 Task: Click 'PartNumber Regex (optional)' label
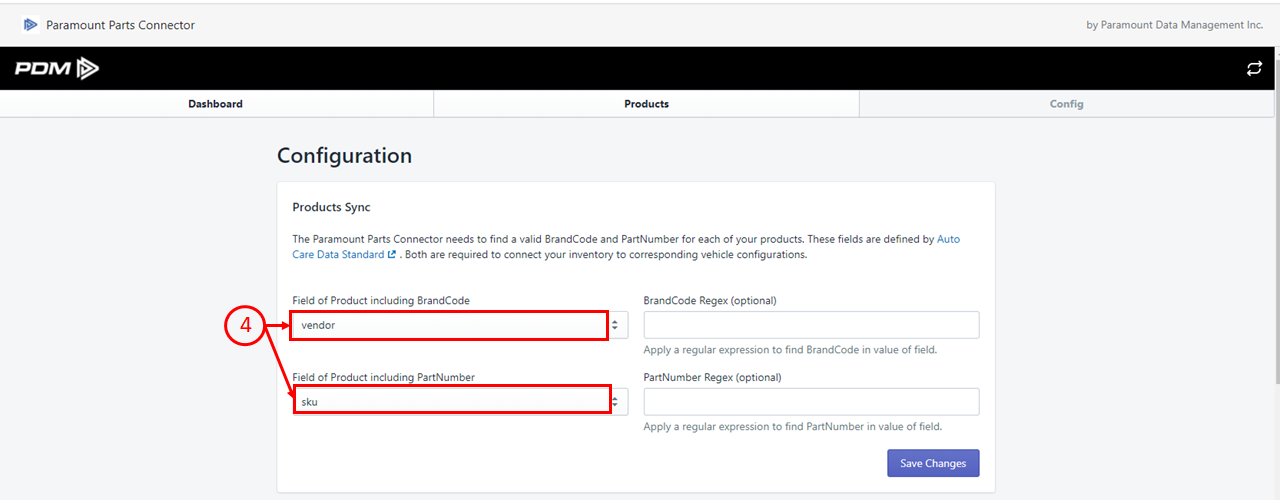(712, 377)
